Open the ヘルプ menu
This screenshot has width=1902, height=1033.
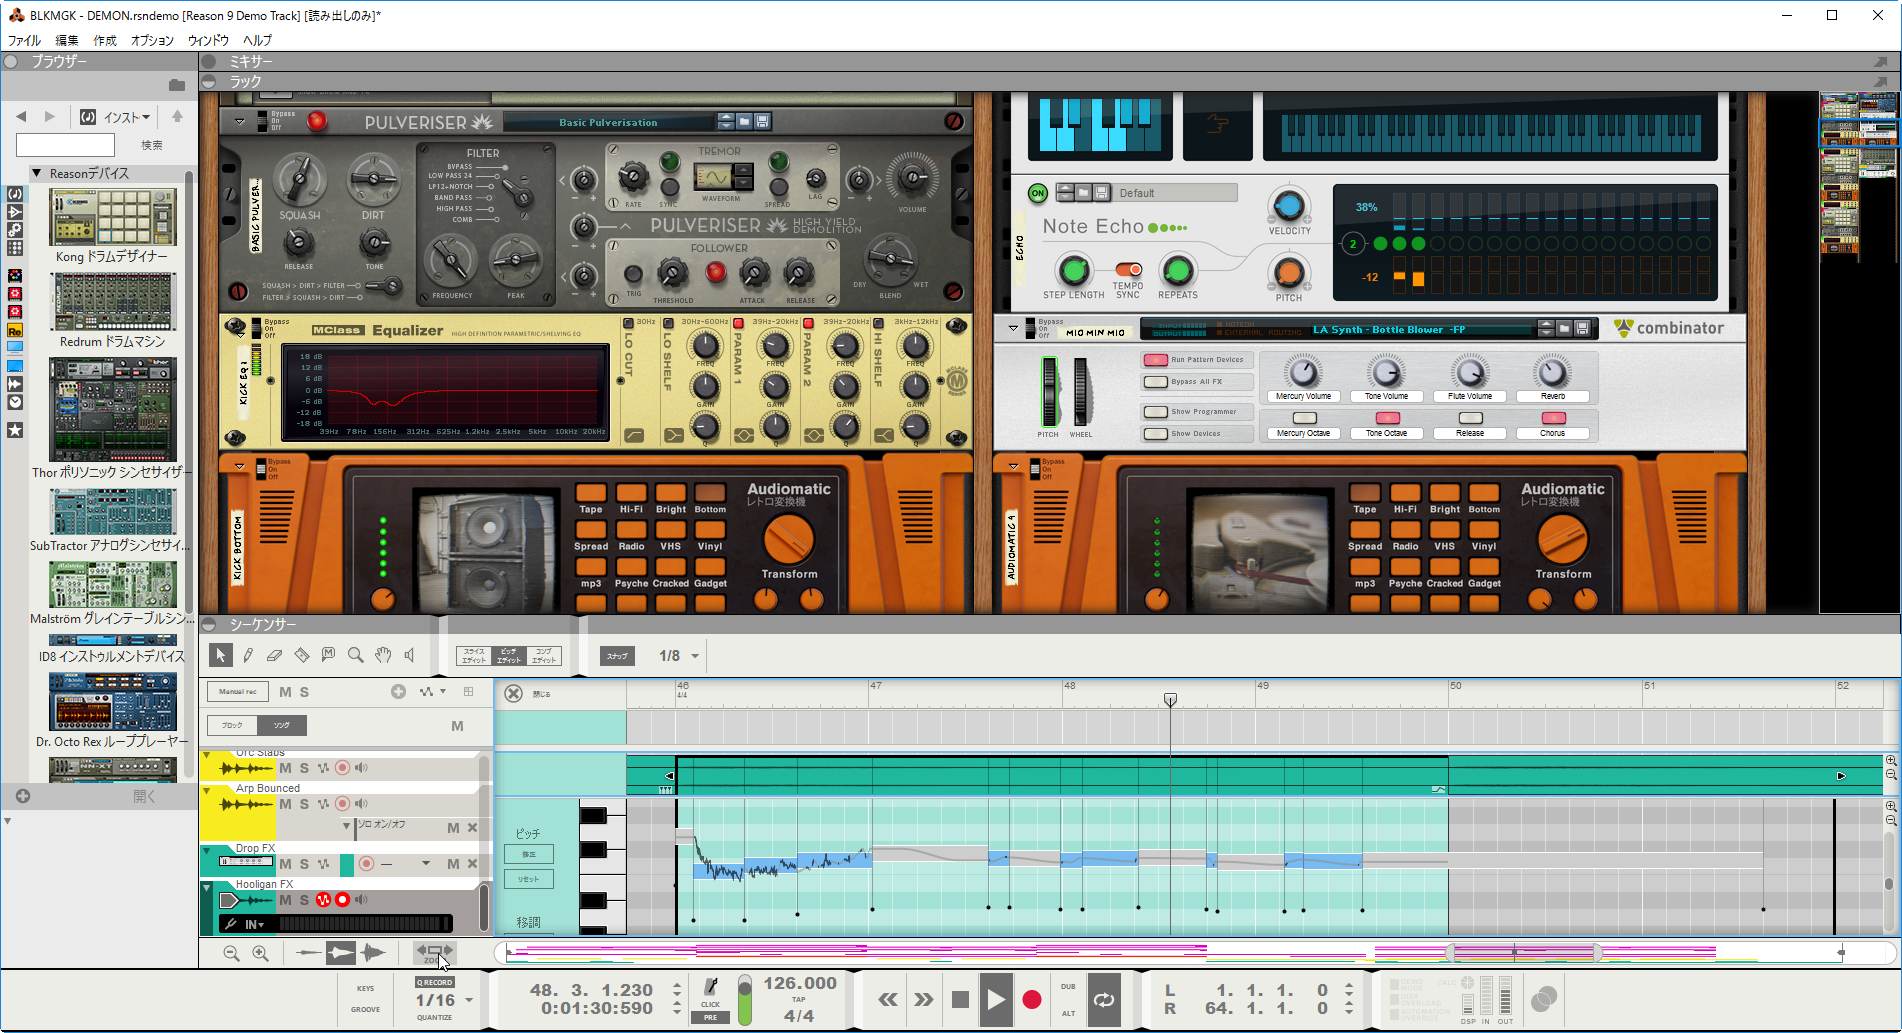(x=257, y=40)
